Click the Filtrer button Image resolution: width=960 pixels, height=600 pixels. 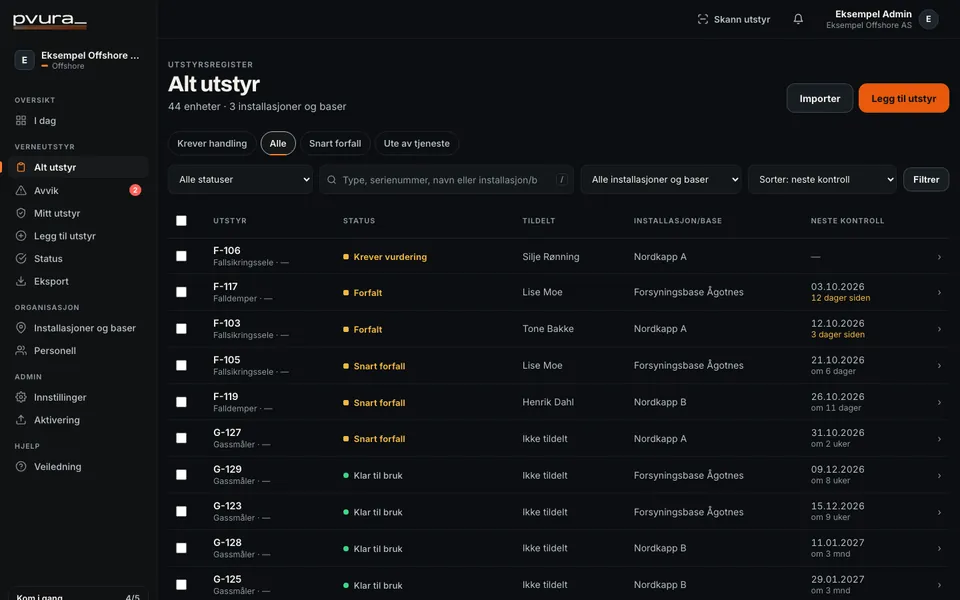coord(926,179)
